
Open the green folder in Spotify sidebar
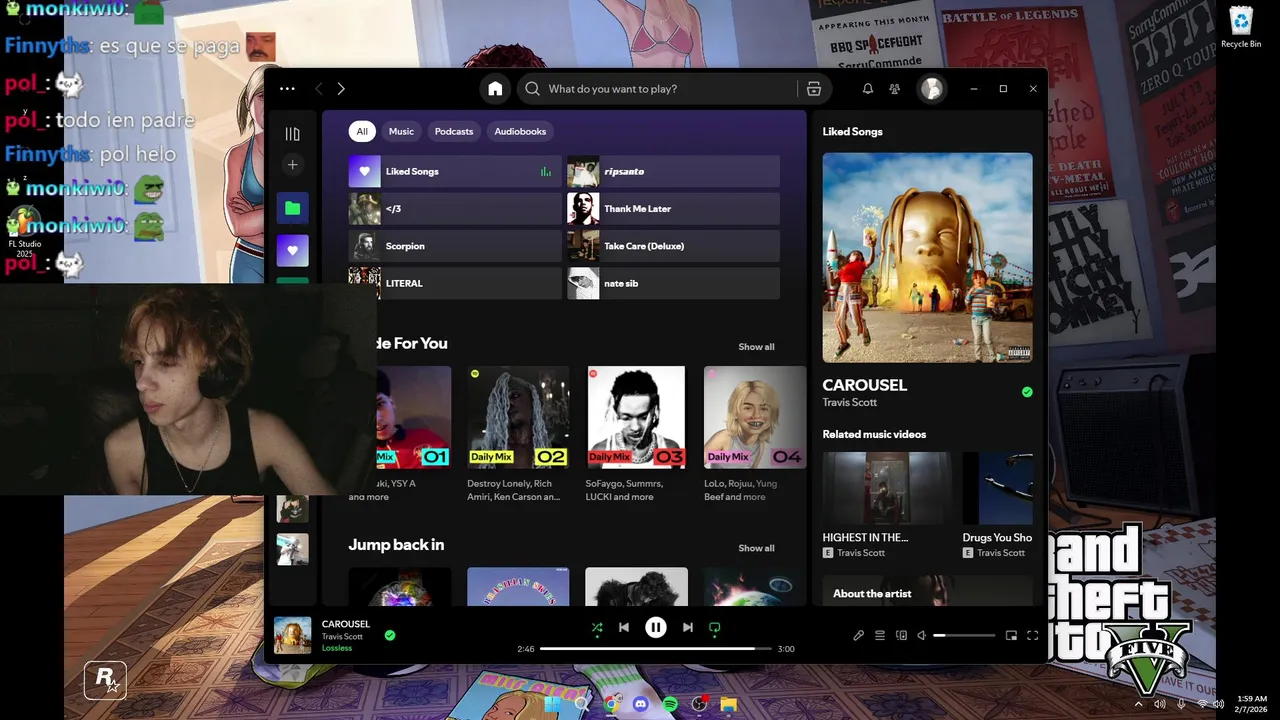[x=292, y=208]
